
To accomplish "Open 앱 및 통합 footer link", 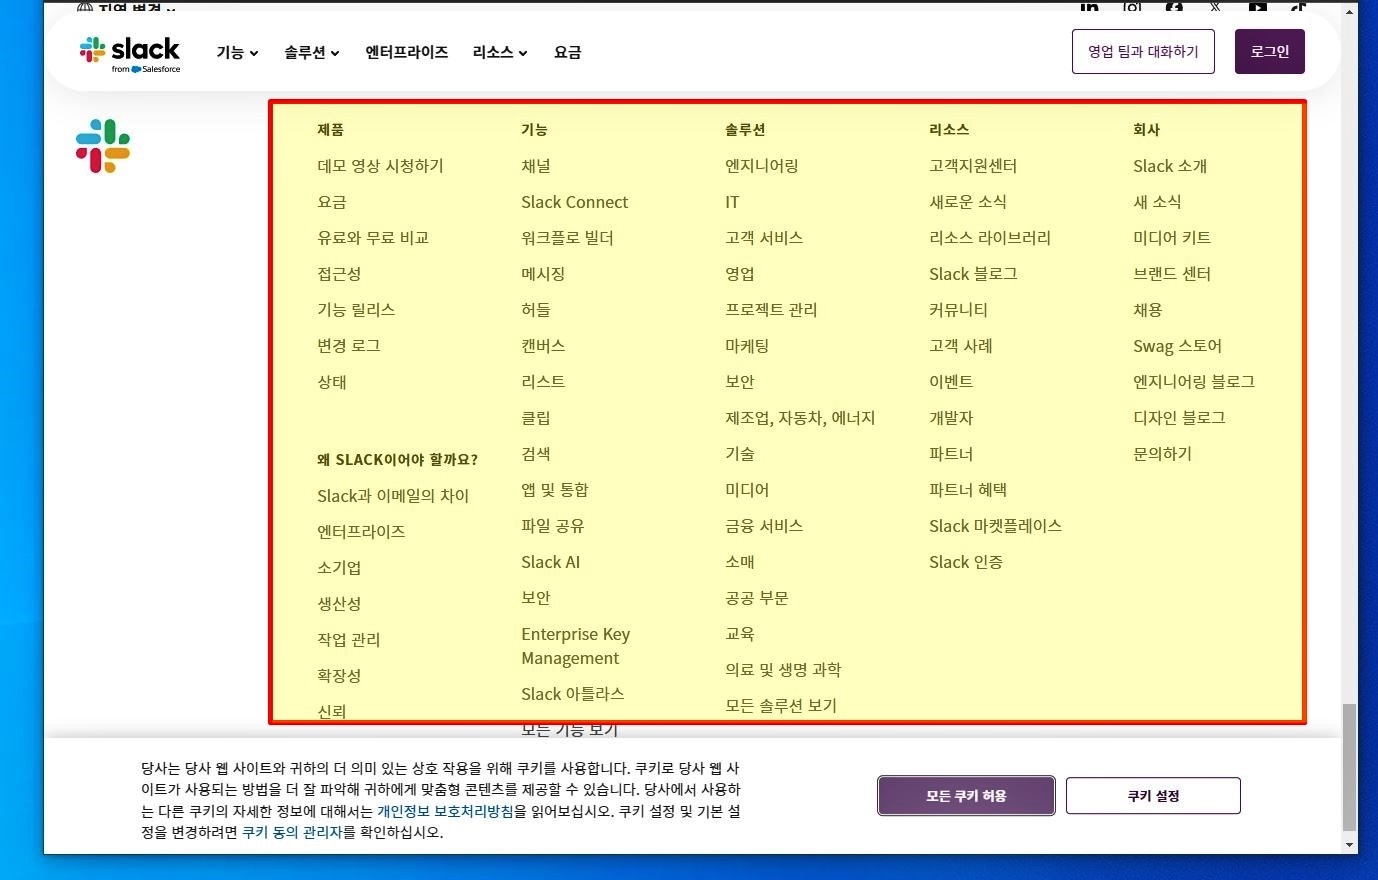I will click(x=555, y=490).
